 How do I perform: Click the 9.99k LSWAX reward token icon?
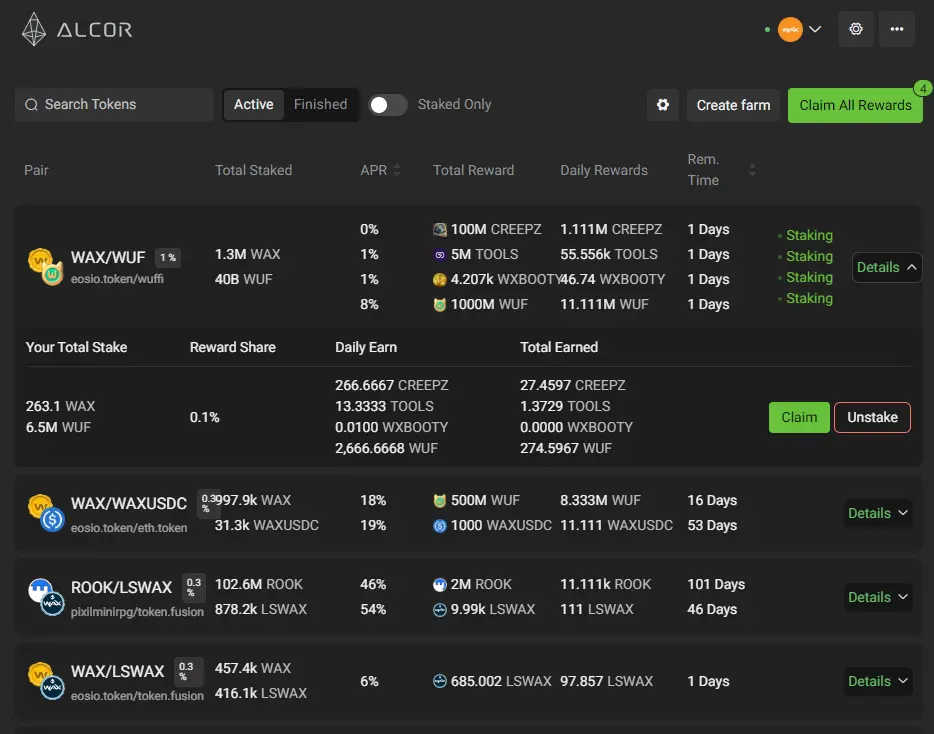tap(440, 609)
